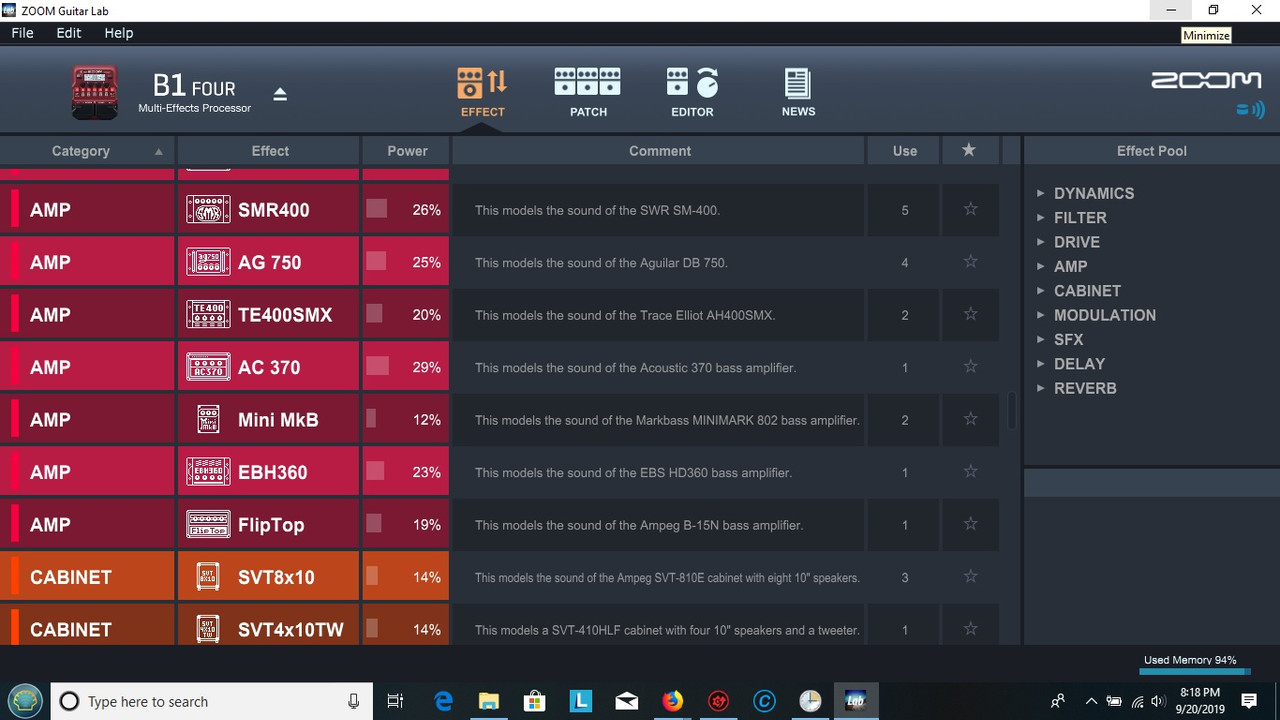Expand FILTER in Effect Pool
Viewport: 1280px width, 720px height.
[1041, 217]
